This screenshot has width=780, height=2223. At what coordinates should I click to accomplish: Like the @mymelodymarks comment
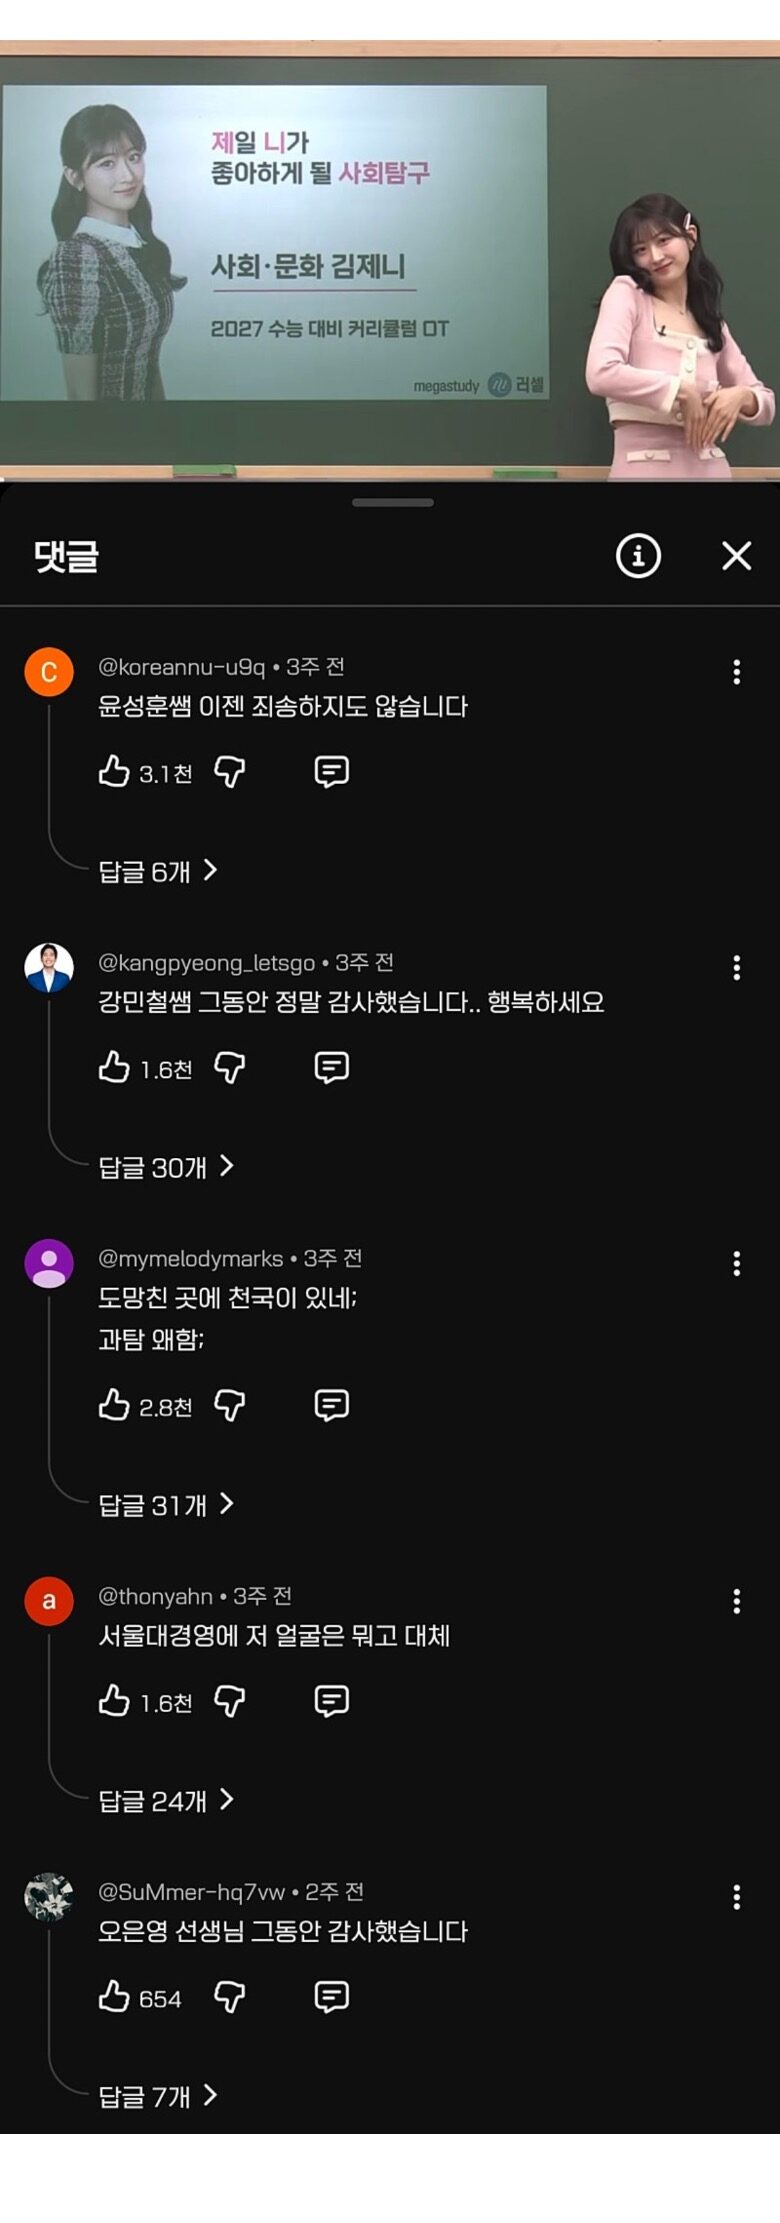point(115,1405)
